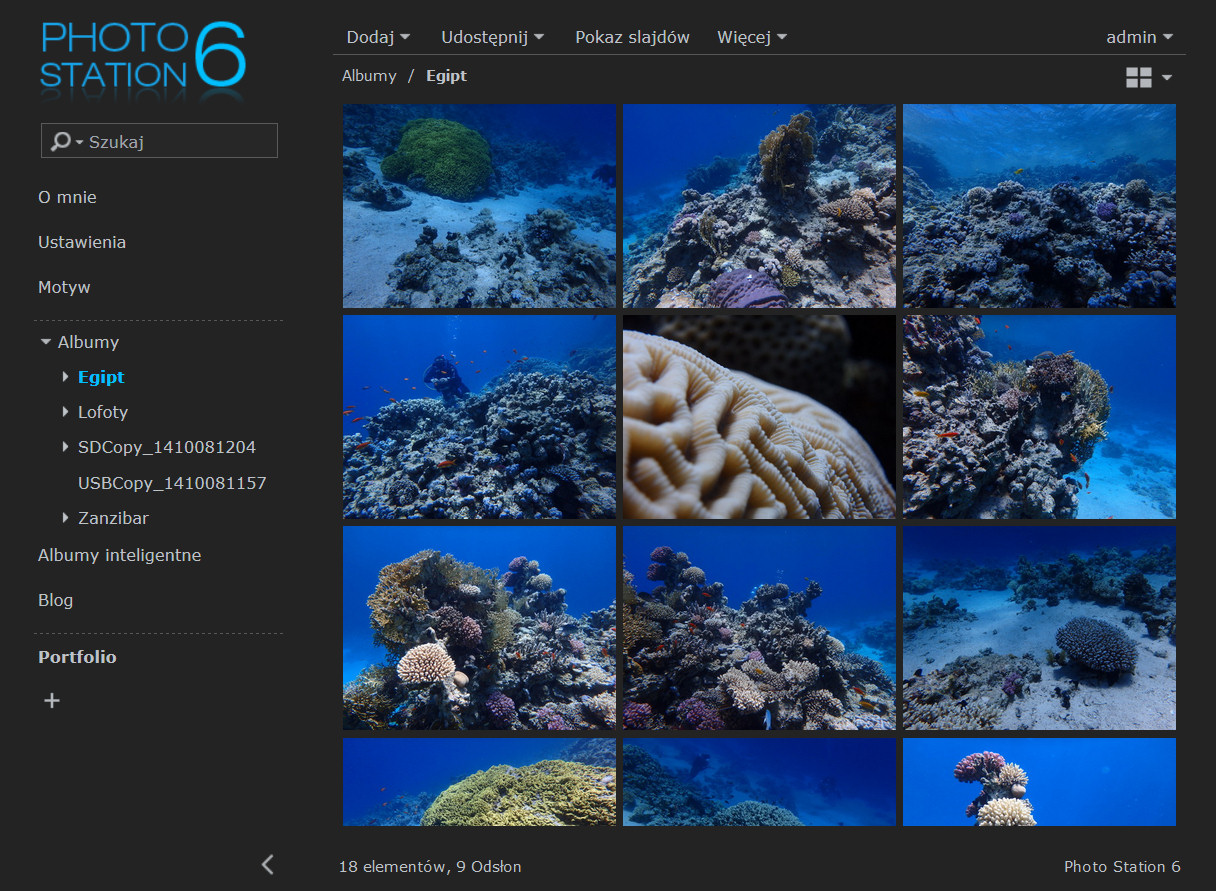Screen dimensions: 1216x891
Task: Start Pokaz slajdów slideshow
Action: coord(632,37)
